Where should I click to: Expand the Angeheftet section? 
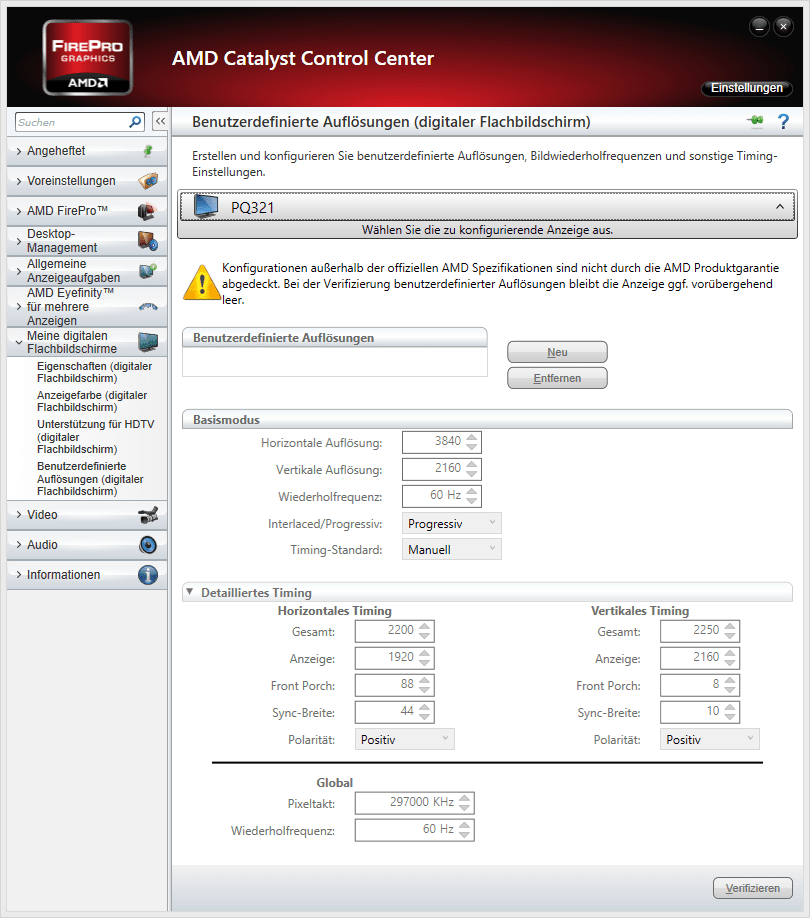click(x=19, y=152)
